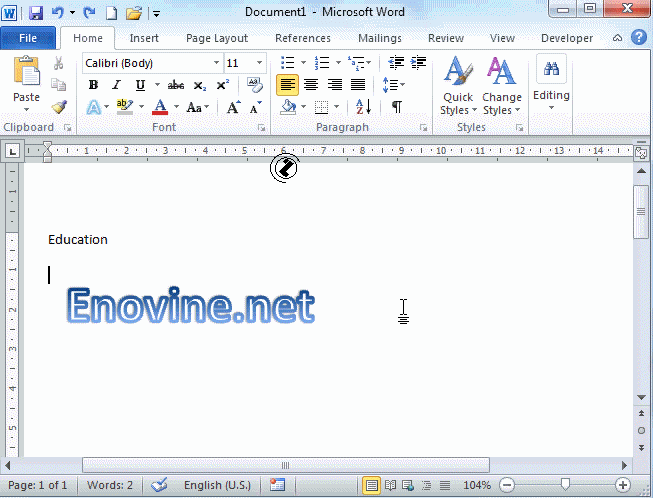The width and height of the screenshot is (653, 498).
Task: Click the Grow Font icon
Action: 233,107
